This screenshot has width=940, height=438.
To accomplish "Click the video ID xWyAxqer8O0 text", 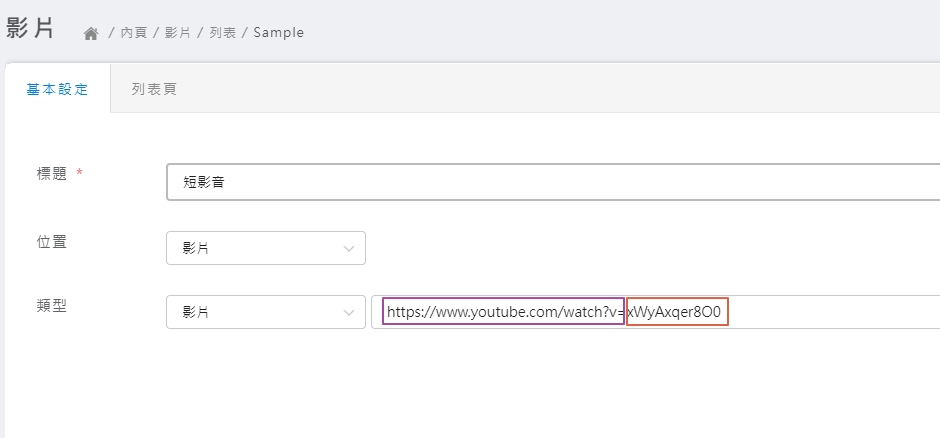I will (677, 312).
